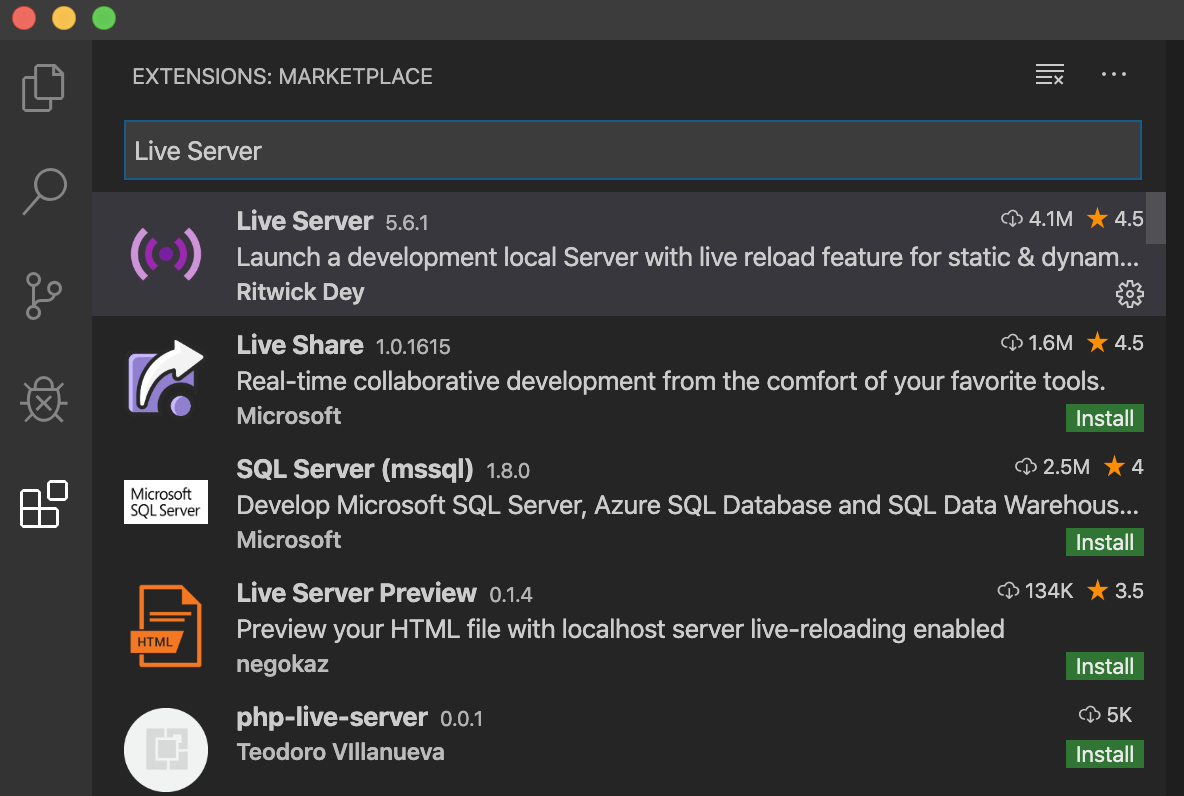Click the 4.5 star rating of Live Server
Viewport: 1184px width, 796px height.
tap(1115, 219)
